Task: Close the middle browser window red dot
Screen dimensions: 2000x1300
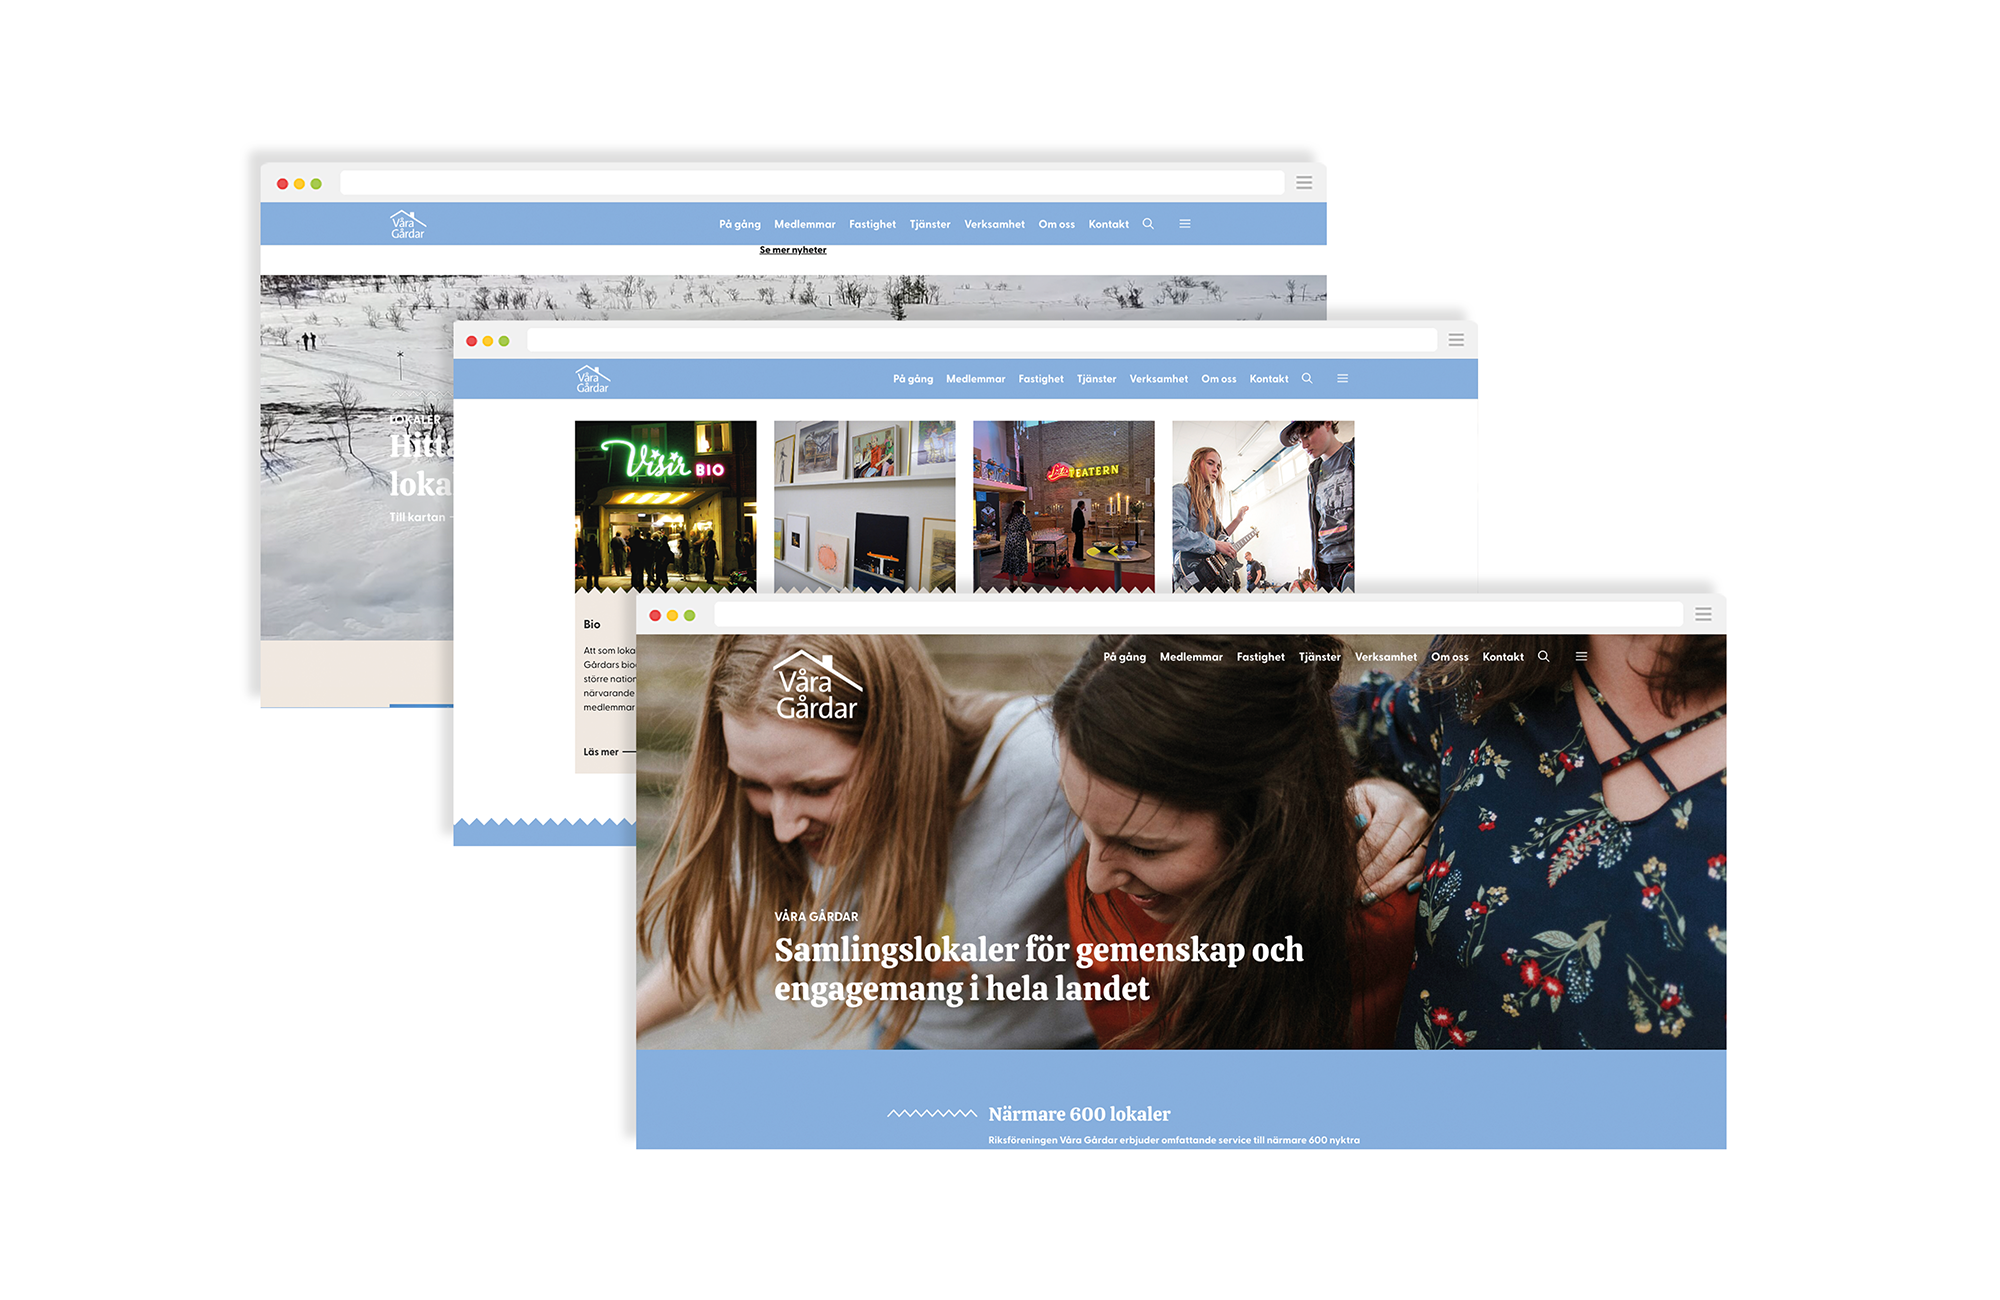Action: coord(471,341)
